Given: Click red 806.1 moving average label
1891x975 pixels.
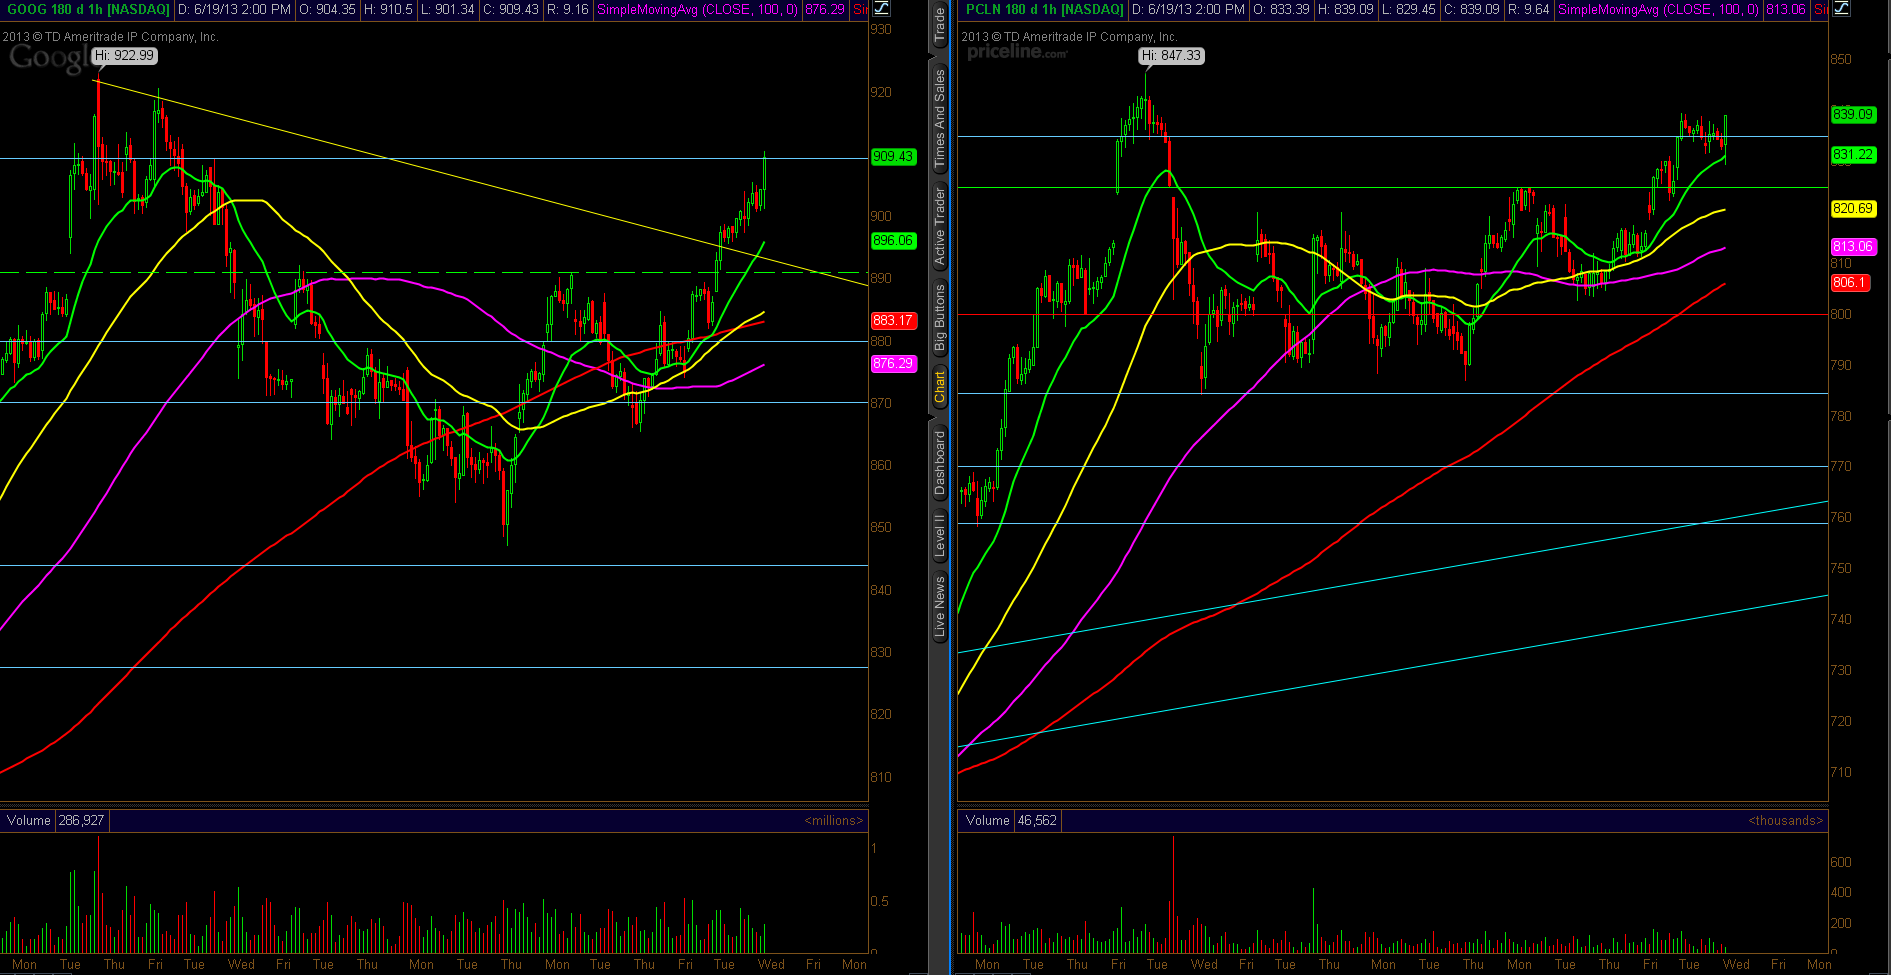Looking at the screenshot, I should point(1849,283).
